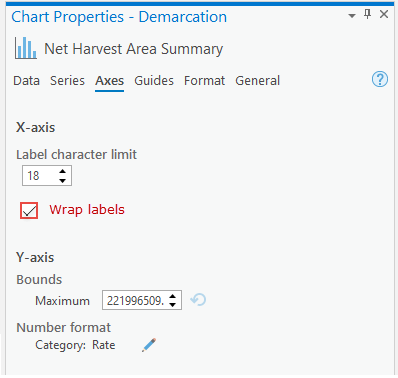
Task: Uncheck the Wrap labels checkbox
Action: (x=29, y=210)
